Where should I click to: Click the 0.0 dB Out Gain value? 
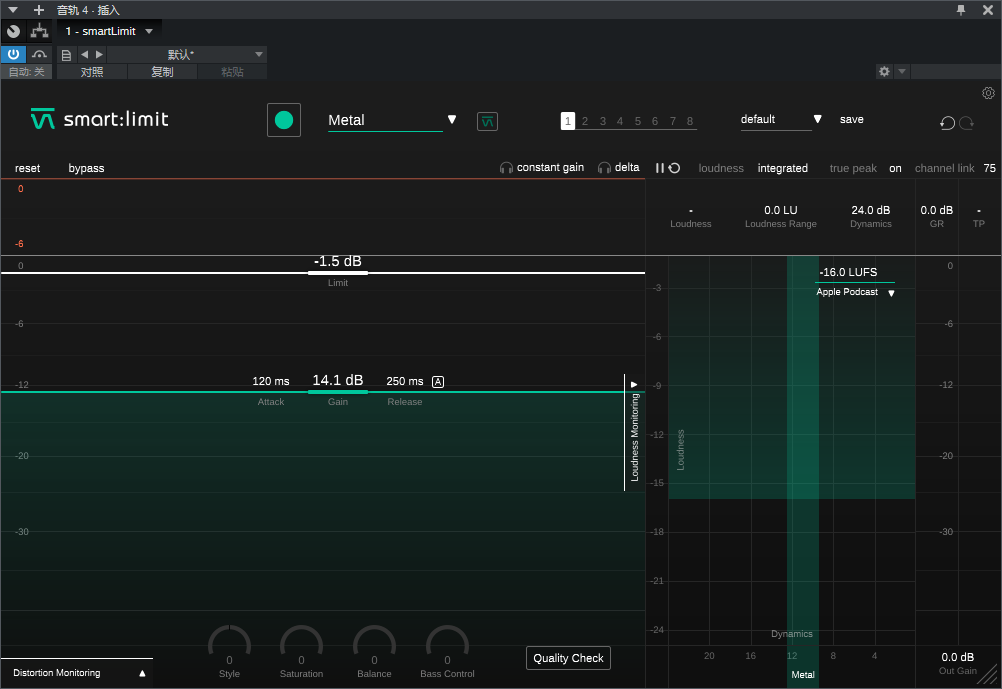click(x=957, y=657)
